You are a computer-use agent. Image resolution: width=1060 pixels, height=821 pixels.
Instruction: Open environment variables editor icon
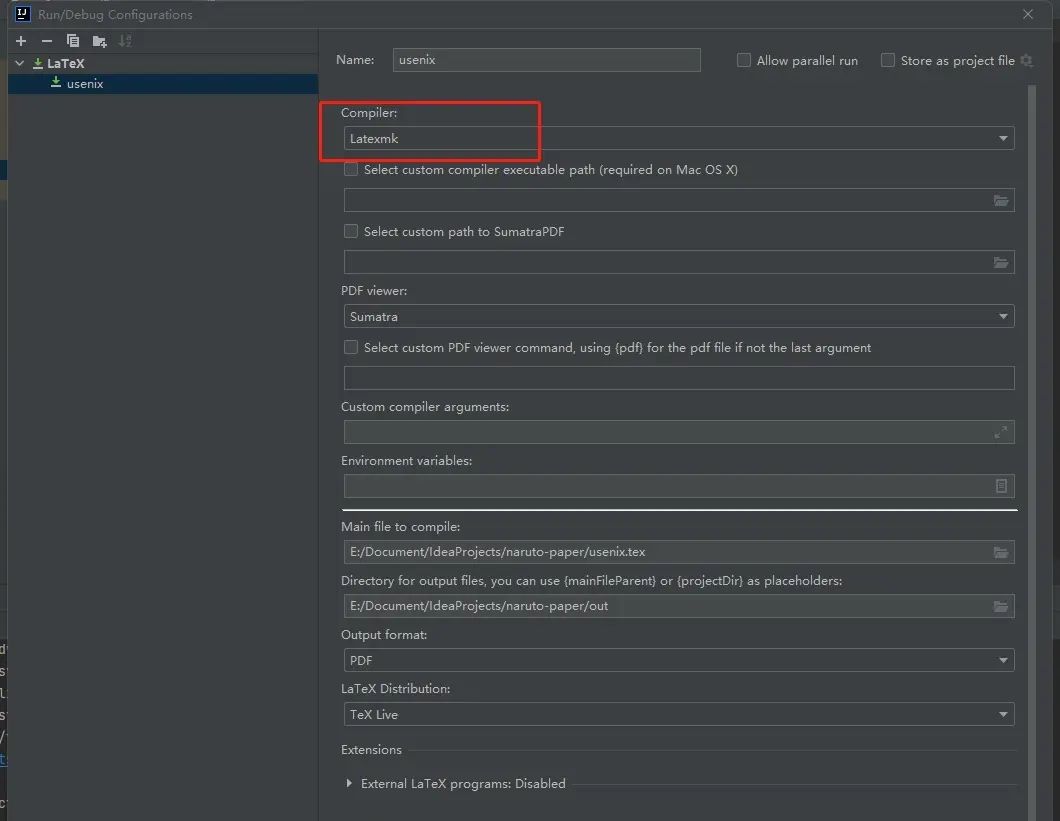1001,486
